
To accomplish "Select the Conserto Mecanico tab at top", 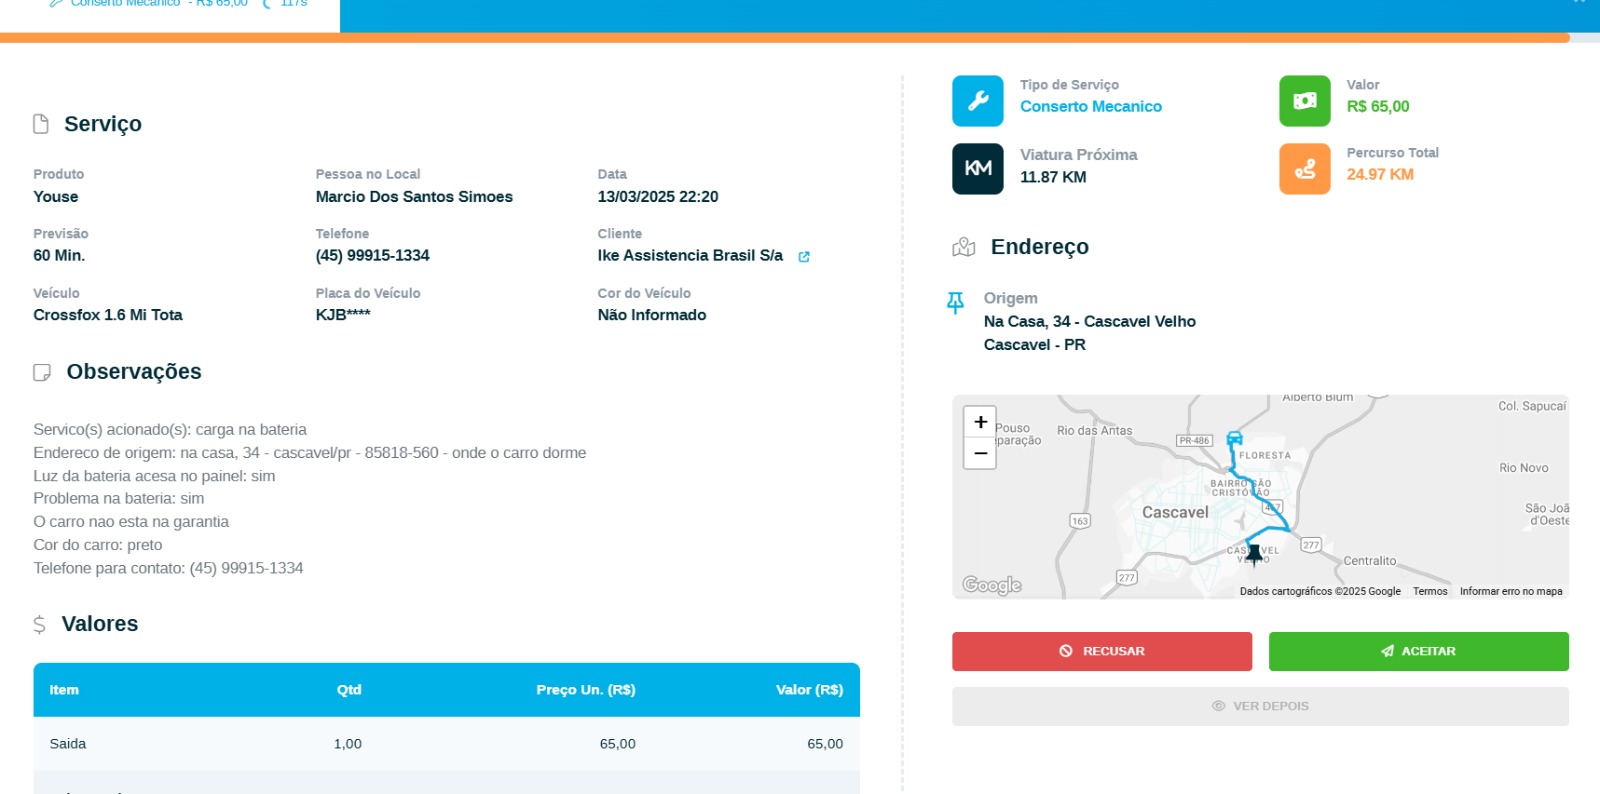I will tap(170, 6).
